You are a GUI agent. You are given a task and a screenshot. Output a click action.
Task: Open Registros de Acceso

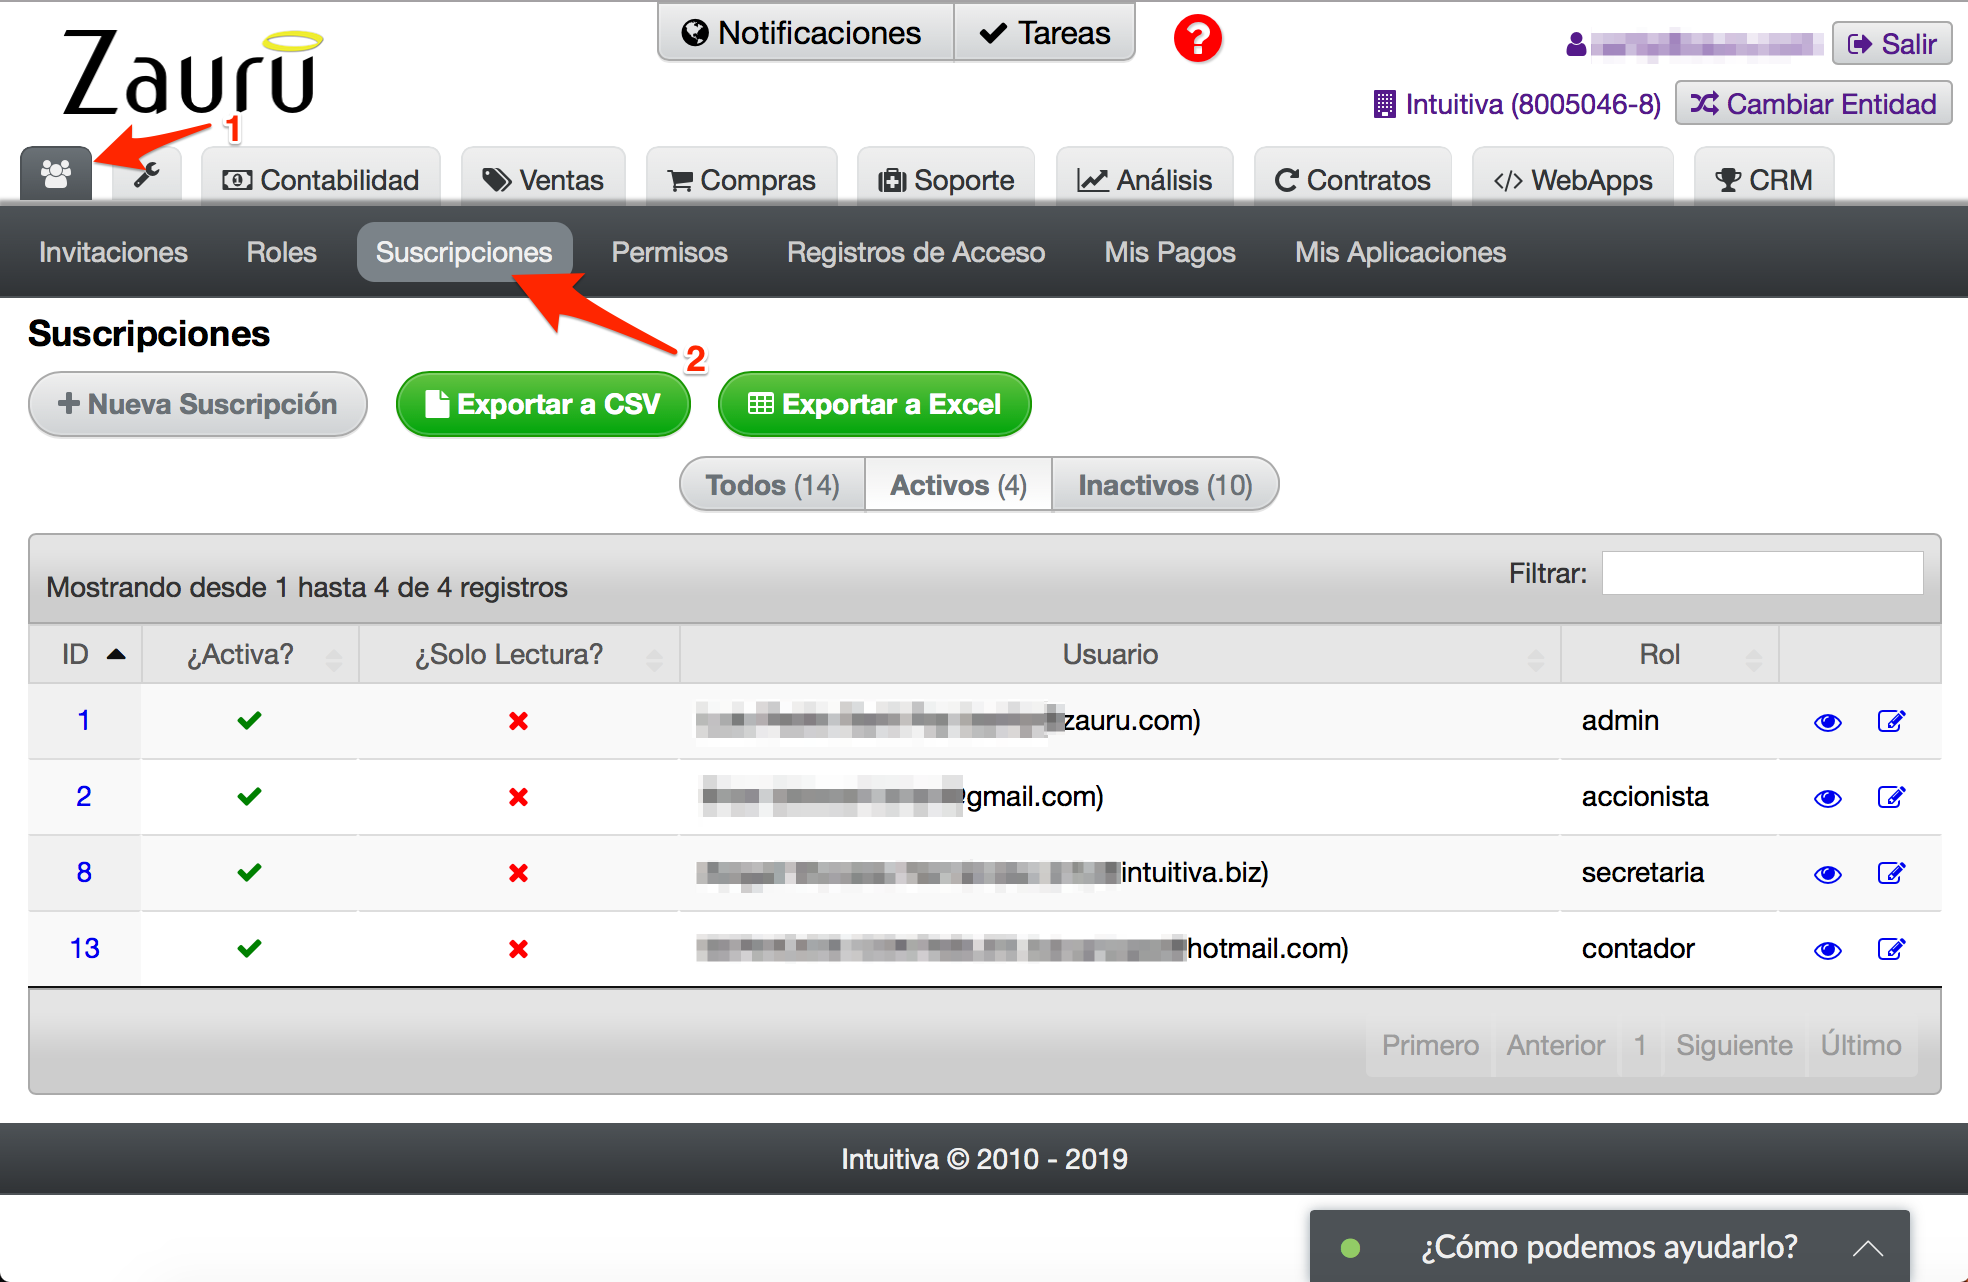coord(916,252)
